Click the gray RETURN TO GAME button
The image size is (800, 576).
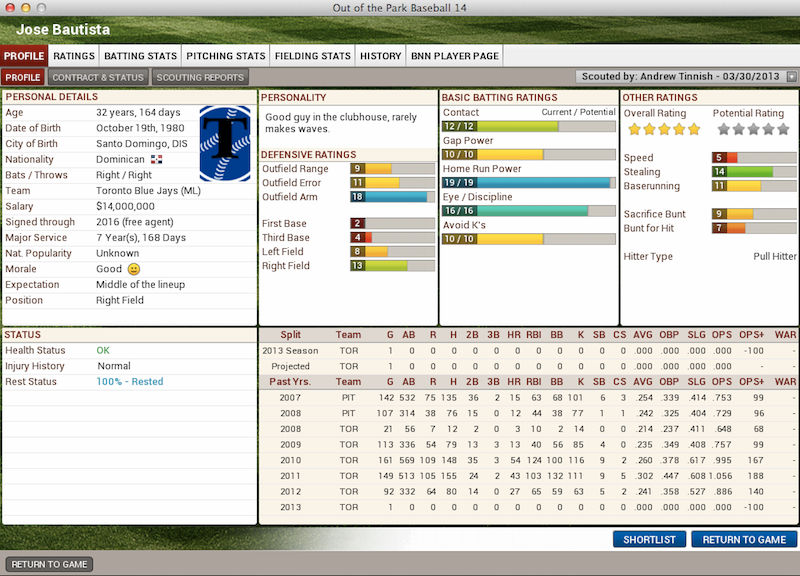(x=49, y=564)
